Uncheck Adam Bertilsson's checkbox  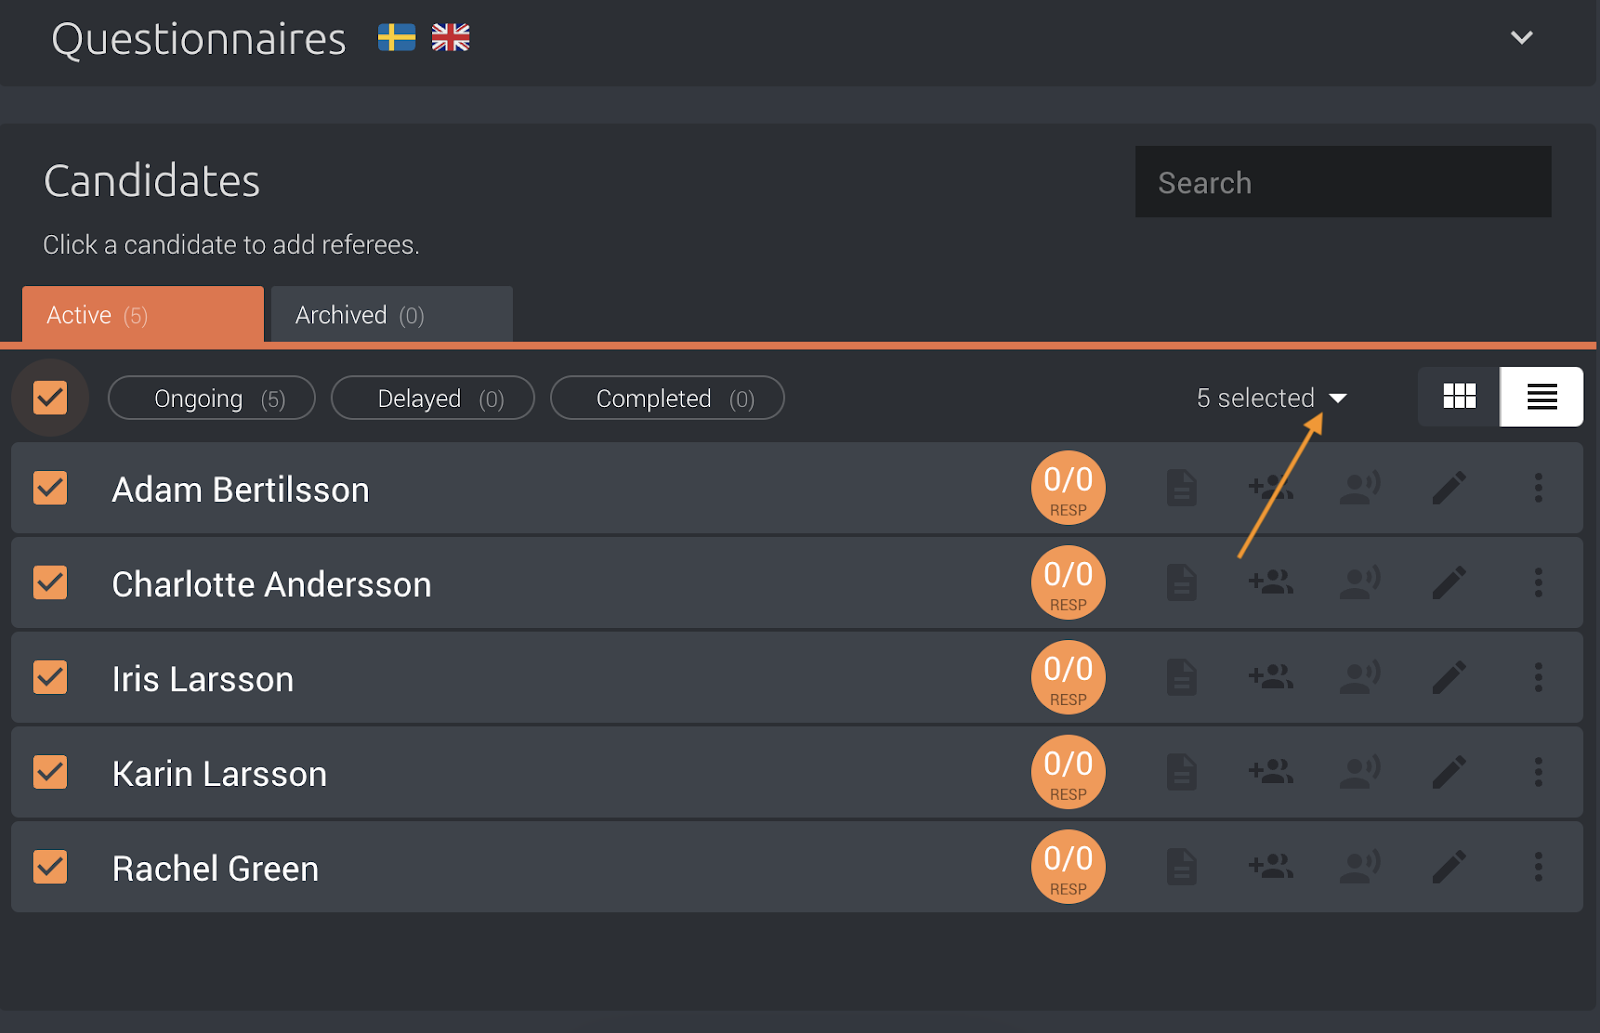50,488
